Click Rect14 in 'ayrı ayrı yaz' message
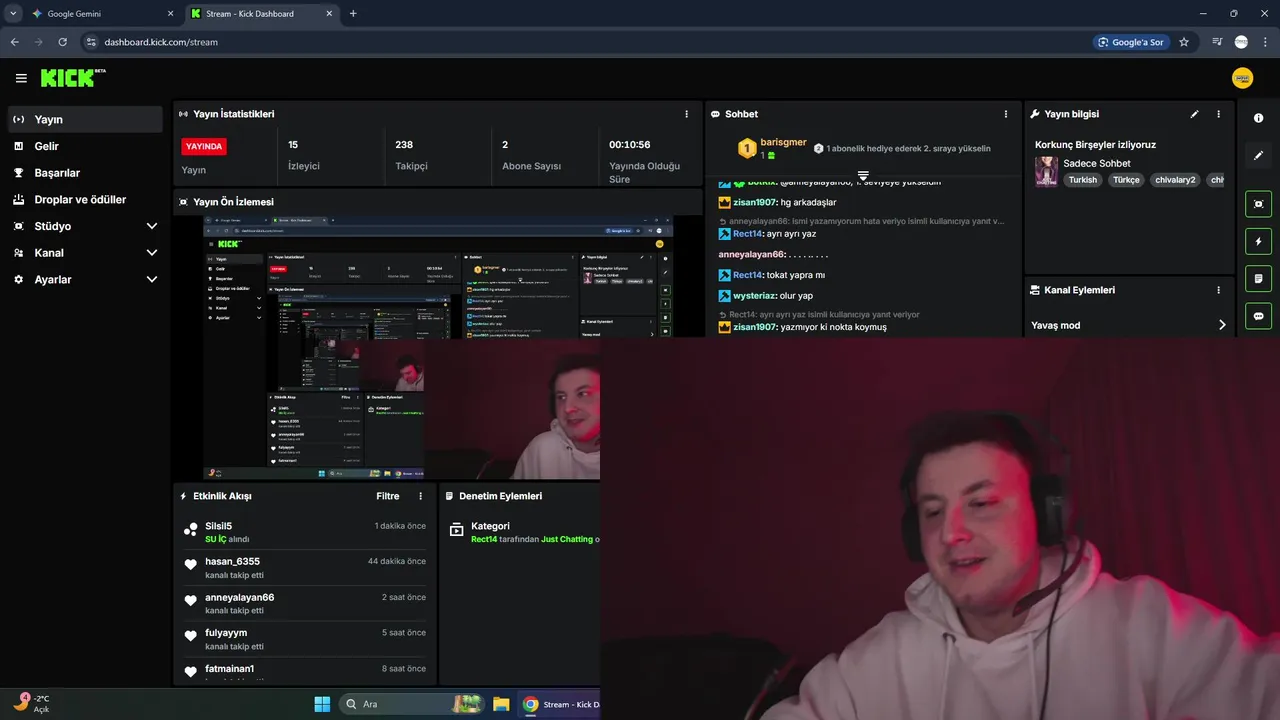This screenshot has width=1280, height=720. 748,234
